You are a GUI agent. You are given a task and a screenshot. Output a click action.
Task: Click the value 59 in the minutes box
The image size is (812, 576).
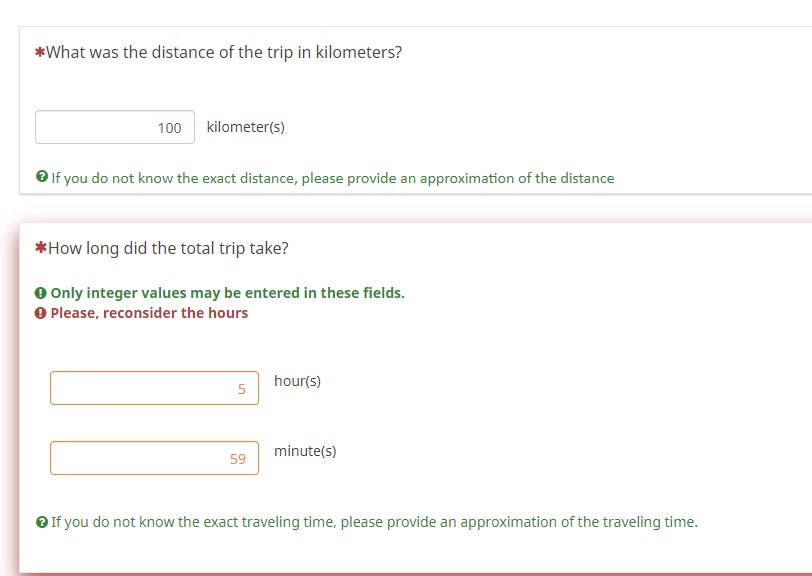point(237,459)
